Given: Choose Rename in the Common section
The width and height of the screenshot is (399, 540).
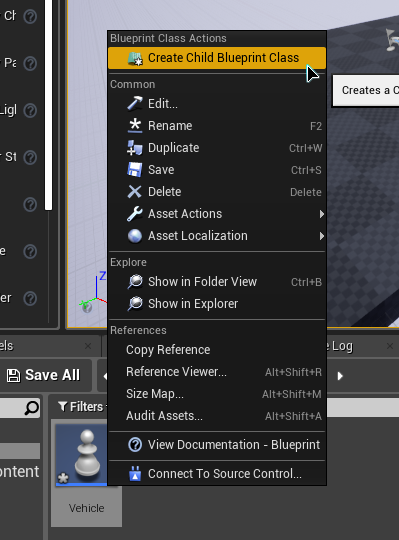Looking at the screenshot, I should (217, 126).
